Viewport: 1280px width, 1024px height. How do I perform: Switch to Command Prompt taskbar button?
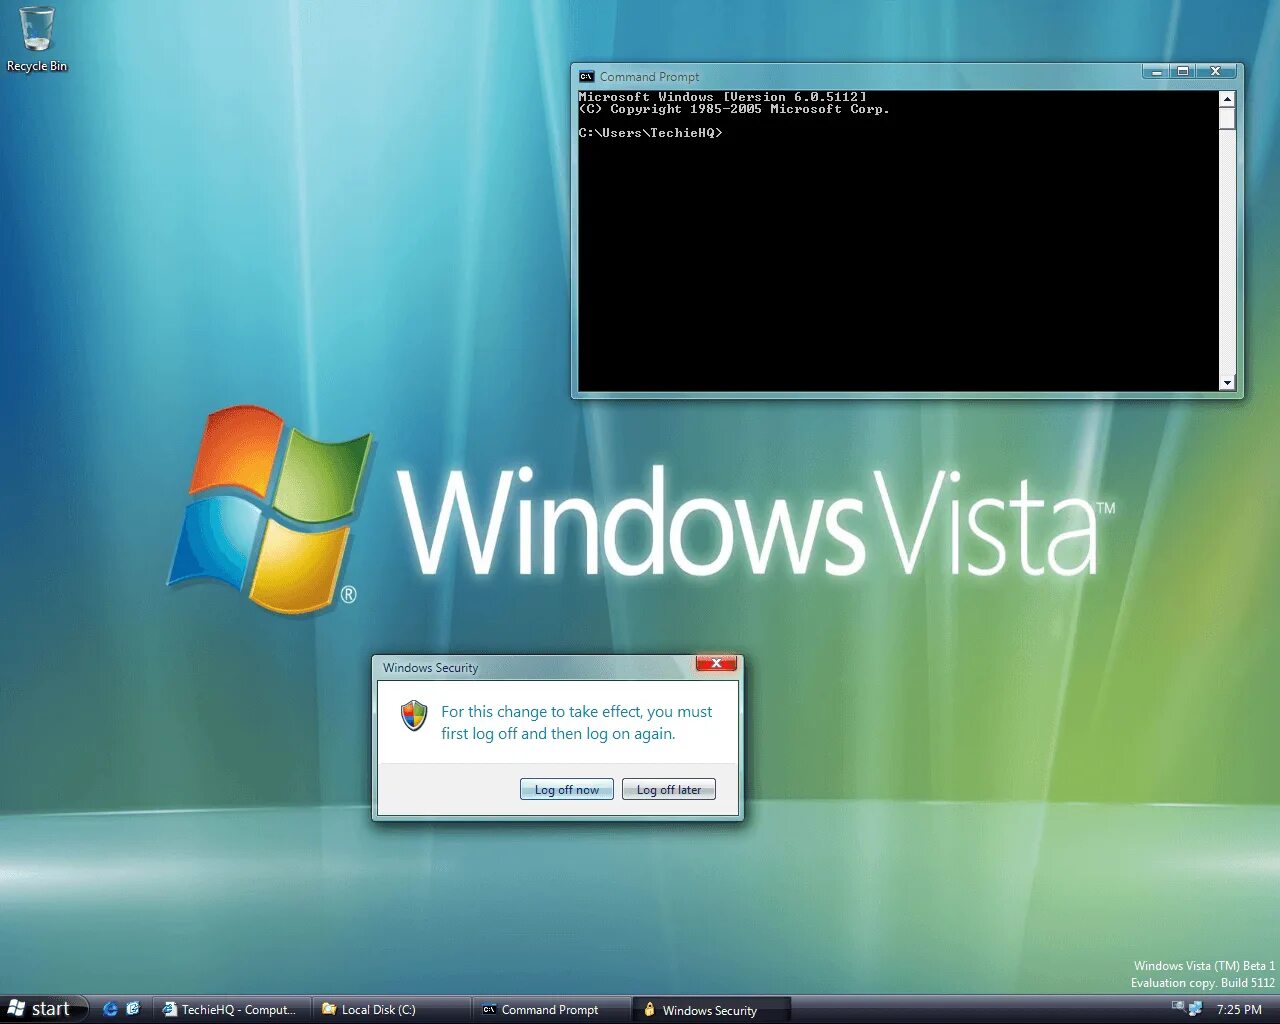(551, 1010)
